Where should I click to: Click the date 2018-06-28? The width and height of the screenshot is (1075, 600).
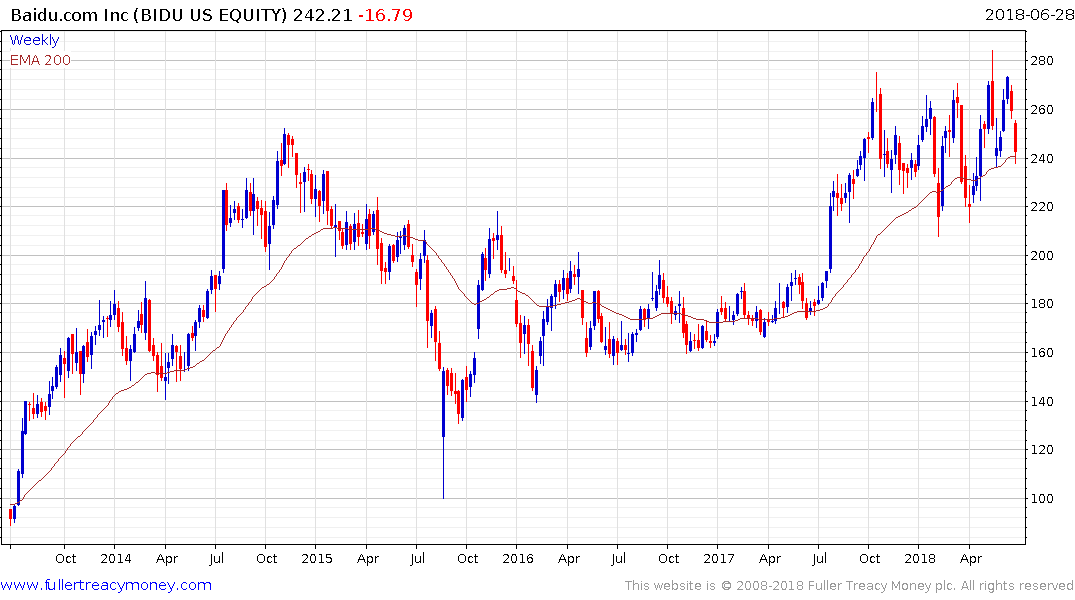point(1028,15)
